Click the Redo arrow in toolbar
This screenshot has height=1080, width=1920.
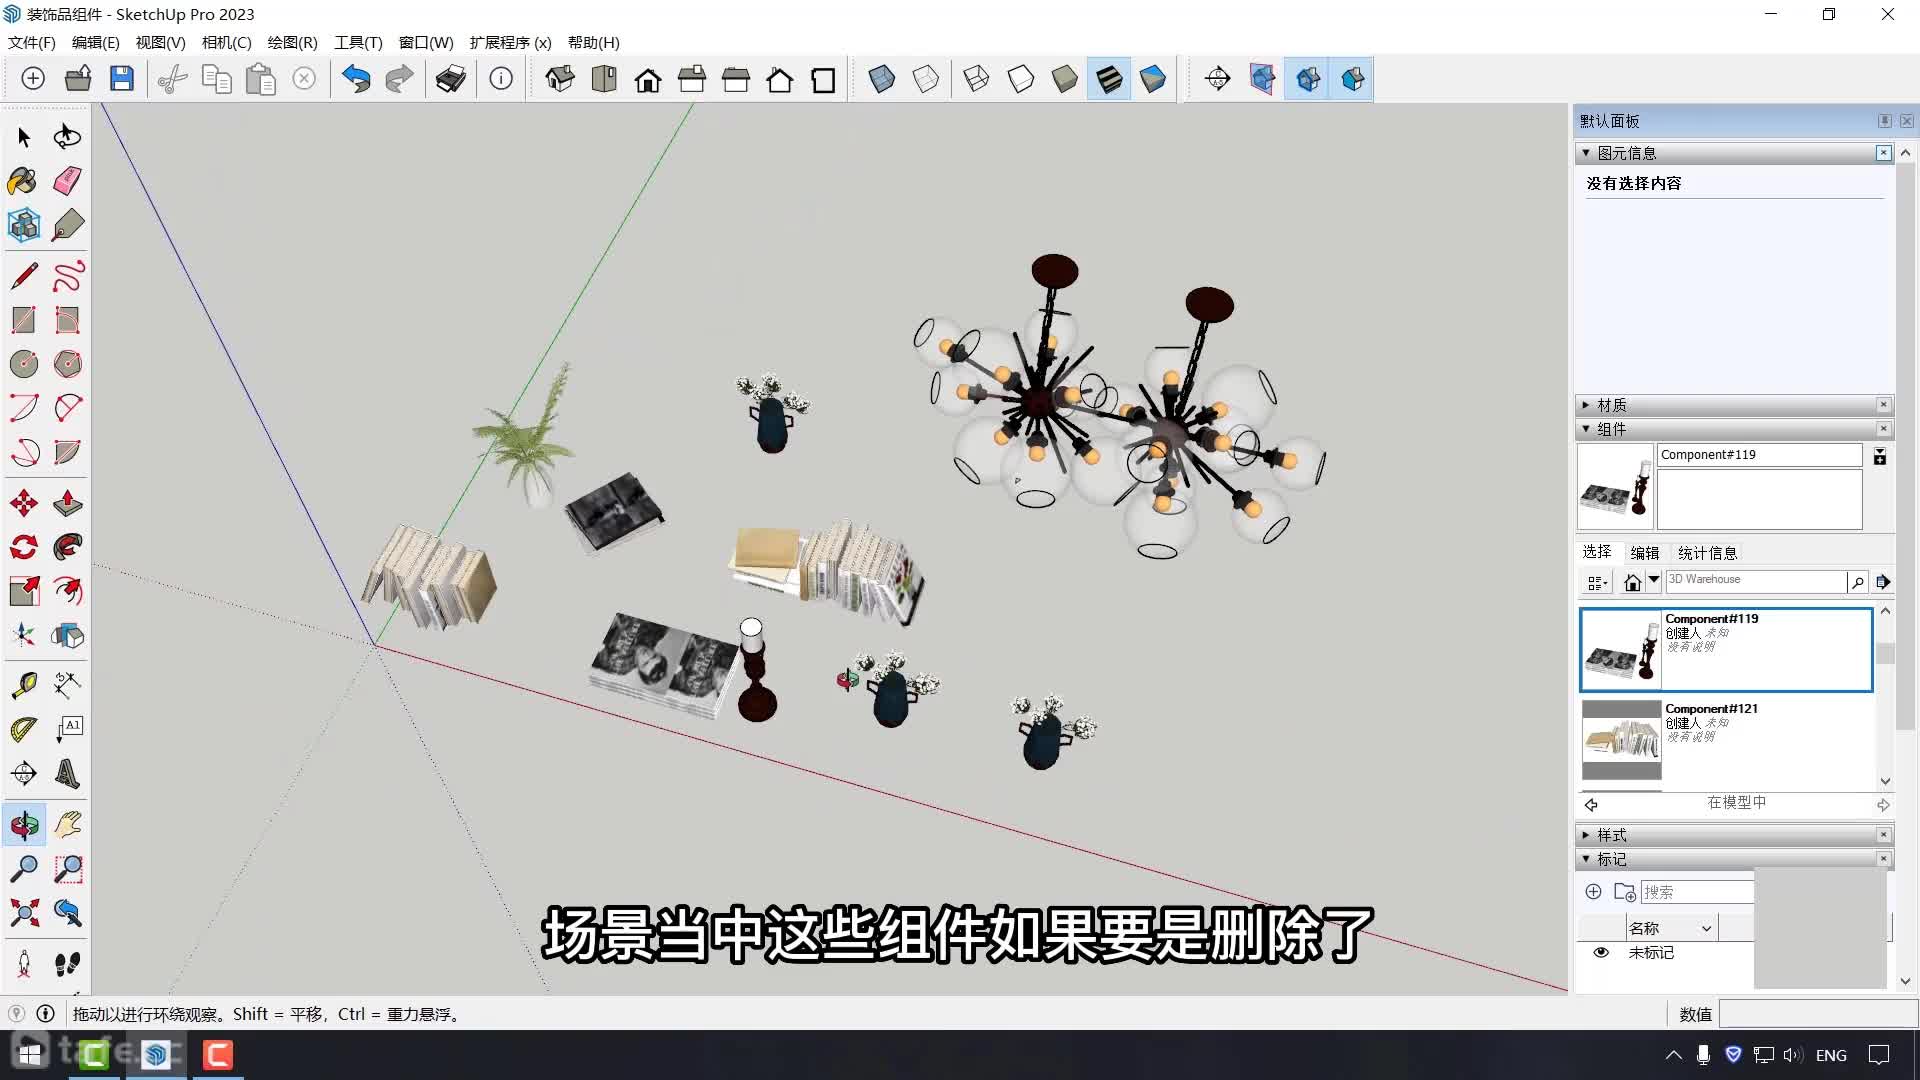[x=399, y=79]
